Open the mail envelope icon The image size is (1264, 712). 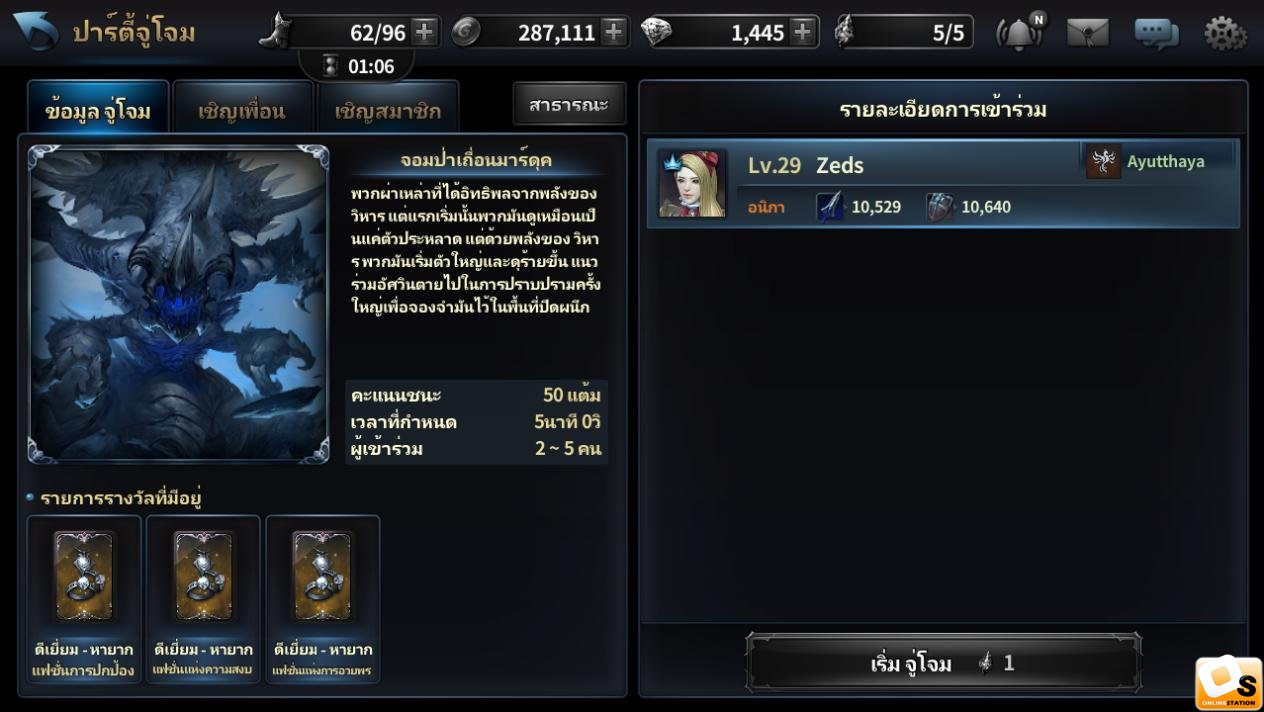click(x=1087, y=33)
